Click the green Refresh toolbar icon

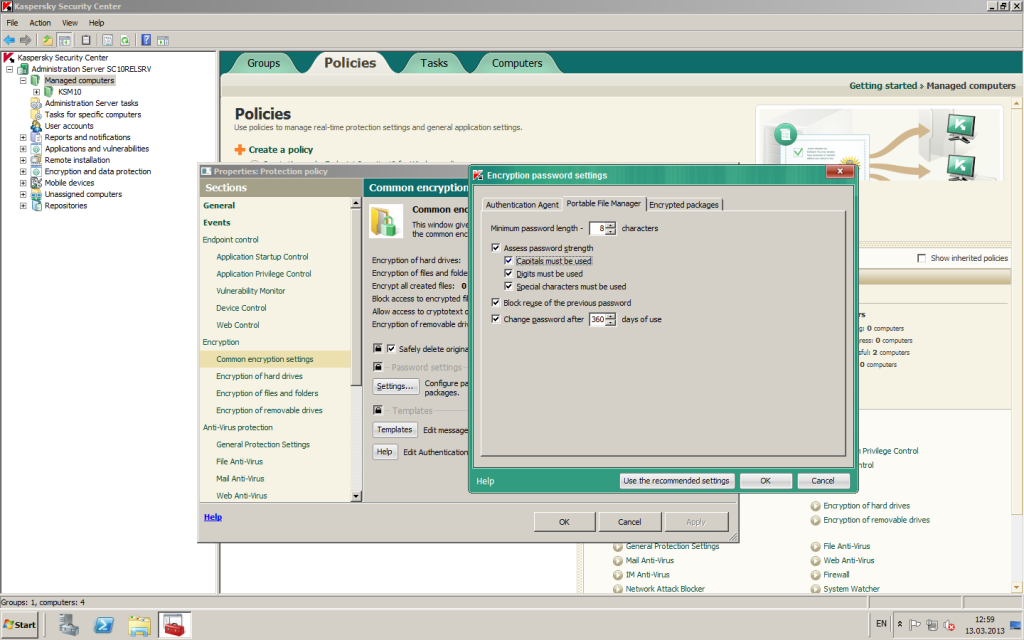(x=124, y=40)
